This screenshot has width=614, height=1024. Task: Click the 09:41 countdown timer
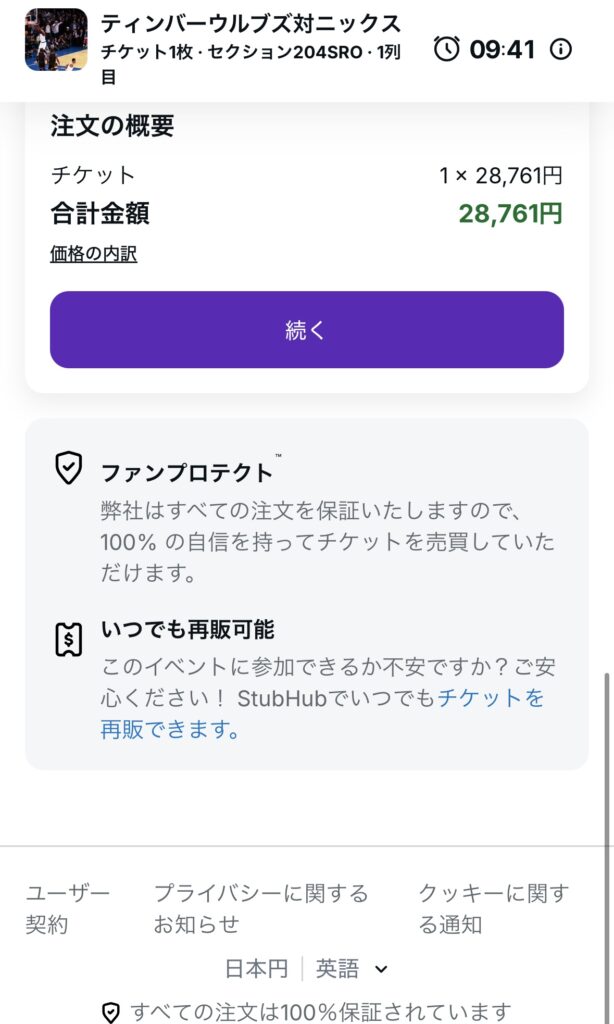(x=503, y=48)
